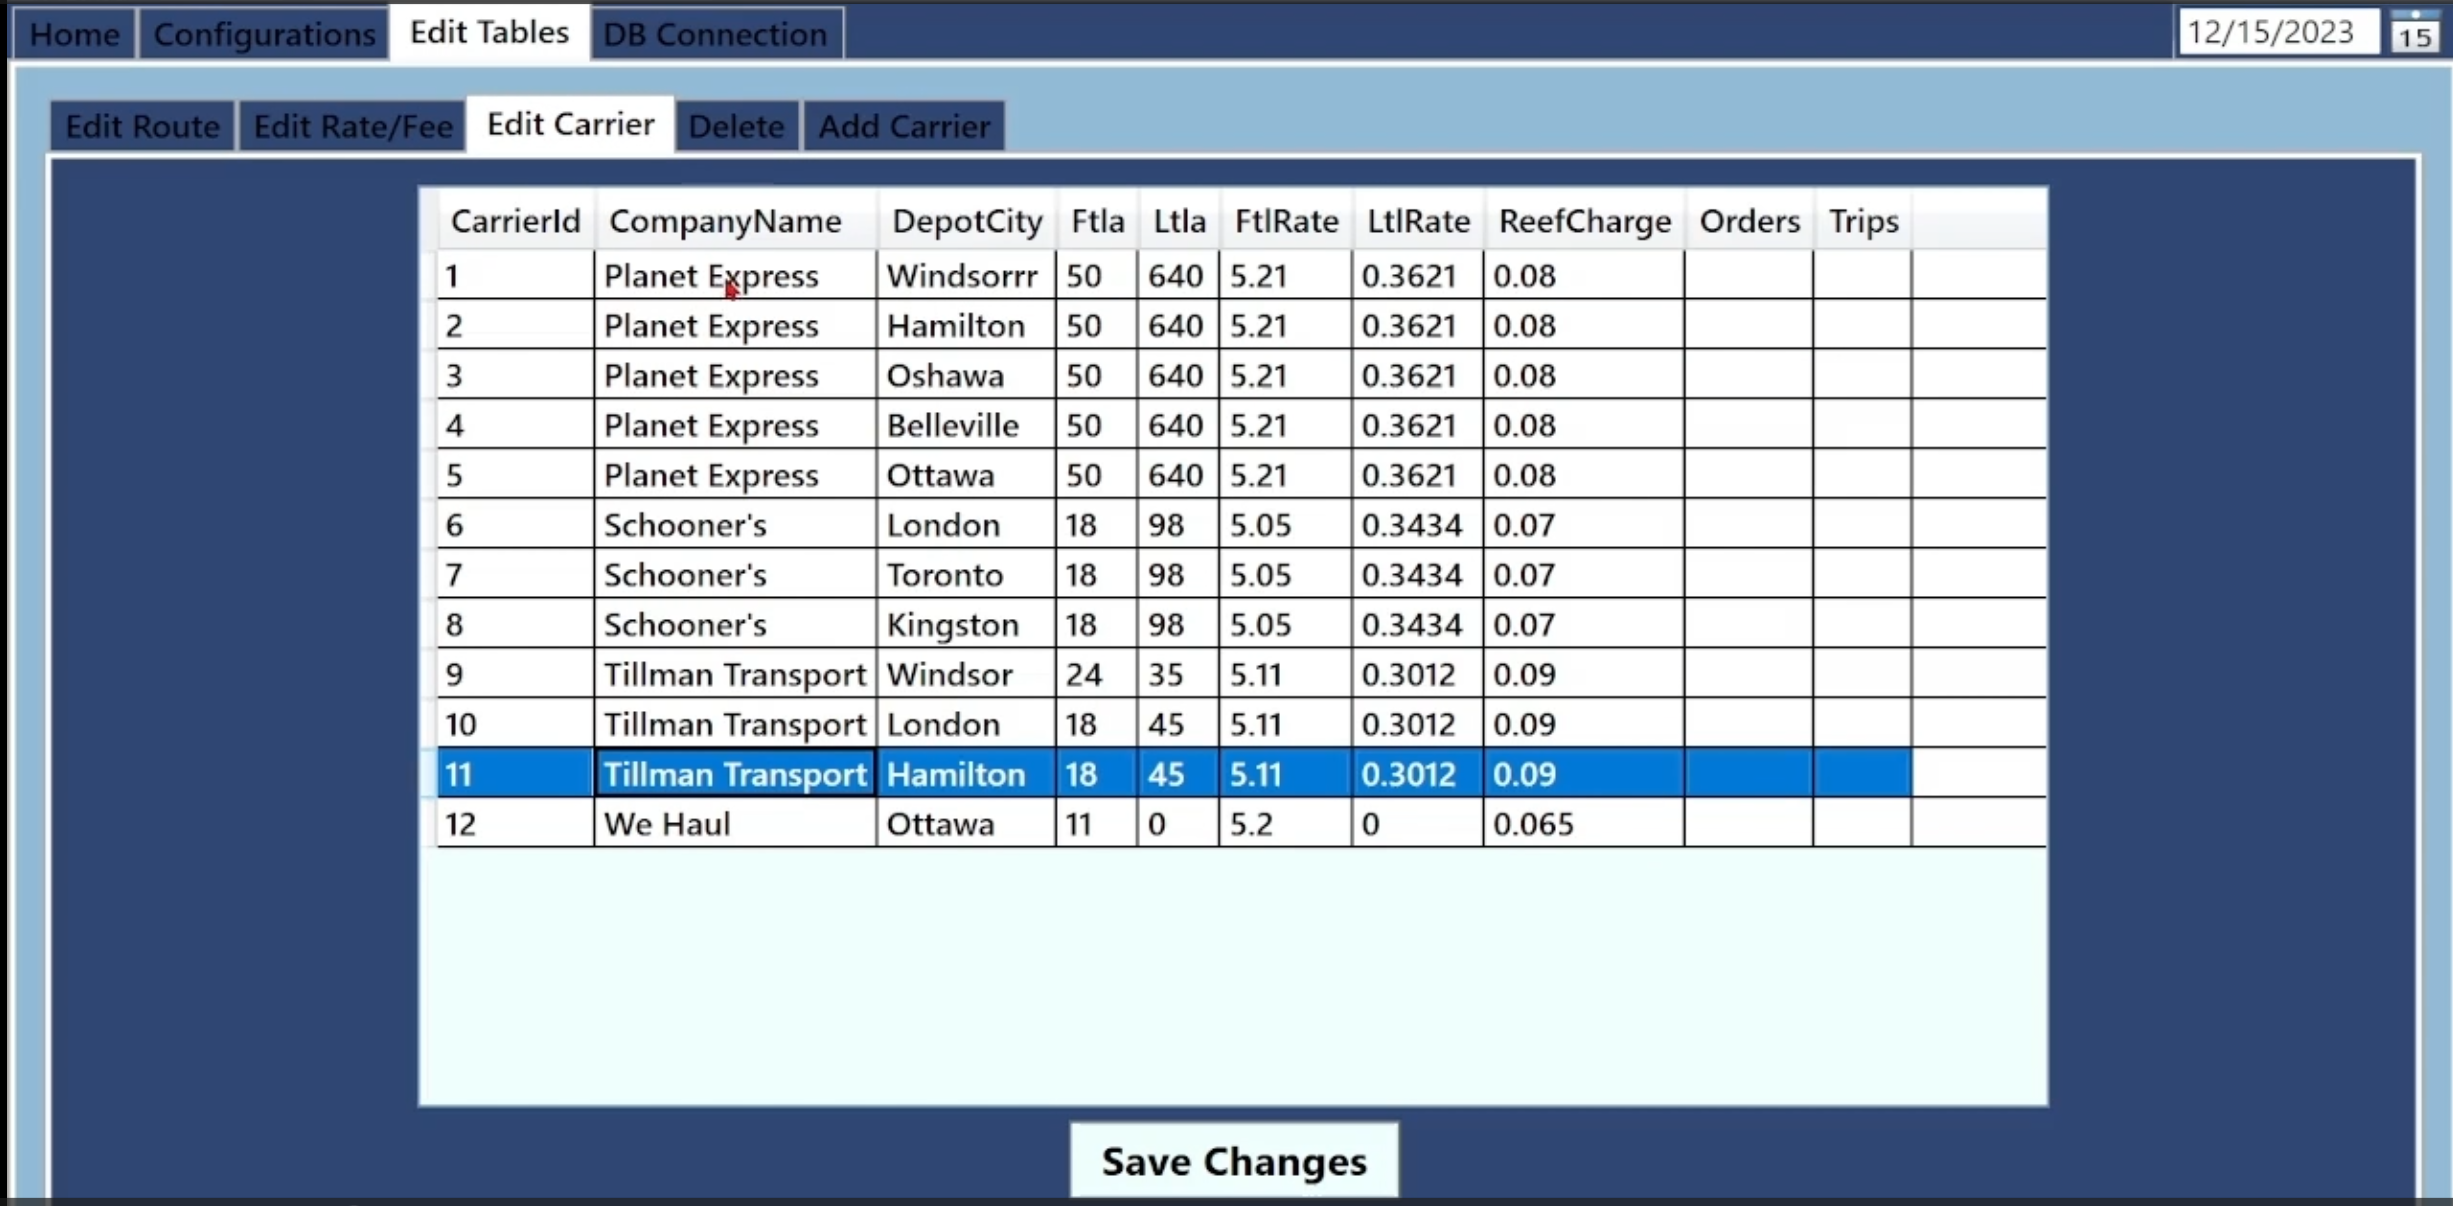Select the row header of carrier 6
This screenshot has width=2453, height=1206.
click(x=429, y=525)
